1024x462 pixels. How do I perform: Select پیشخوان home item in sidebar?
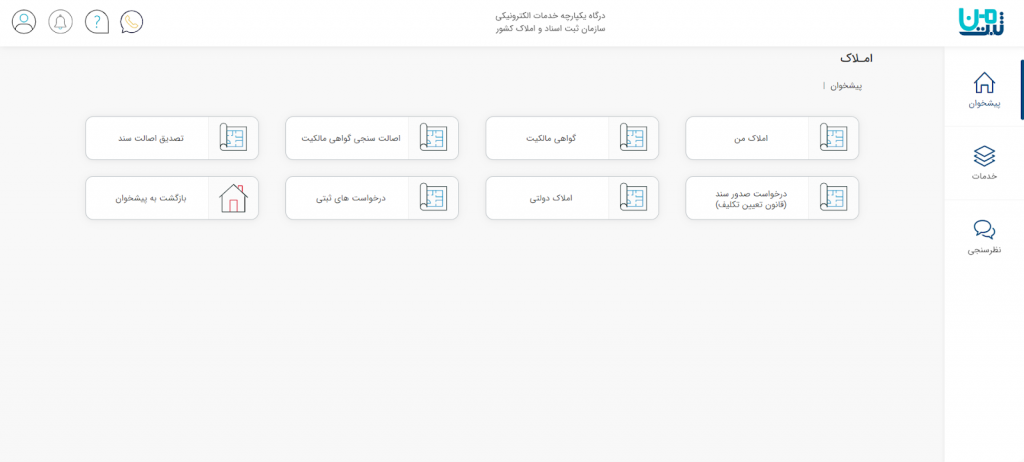pos(984,89)
